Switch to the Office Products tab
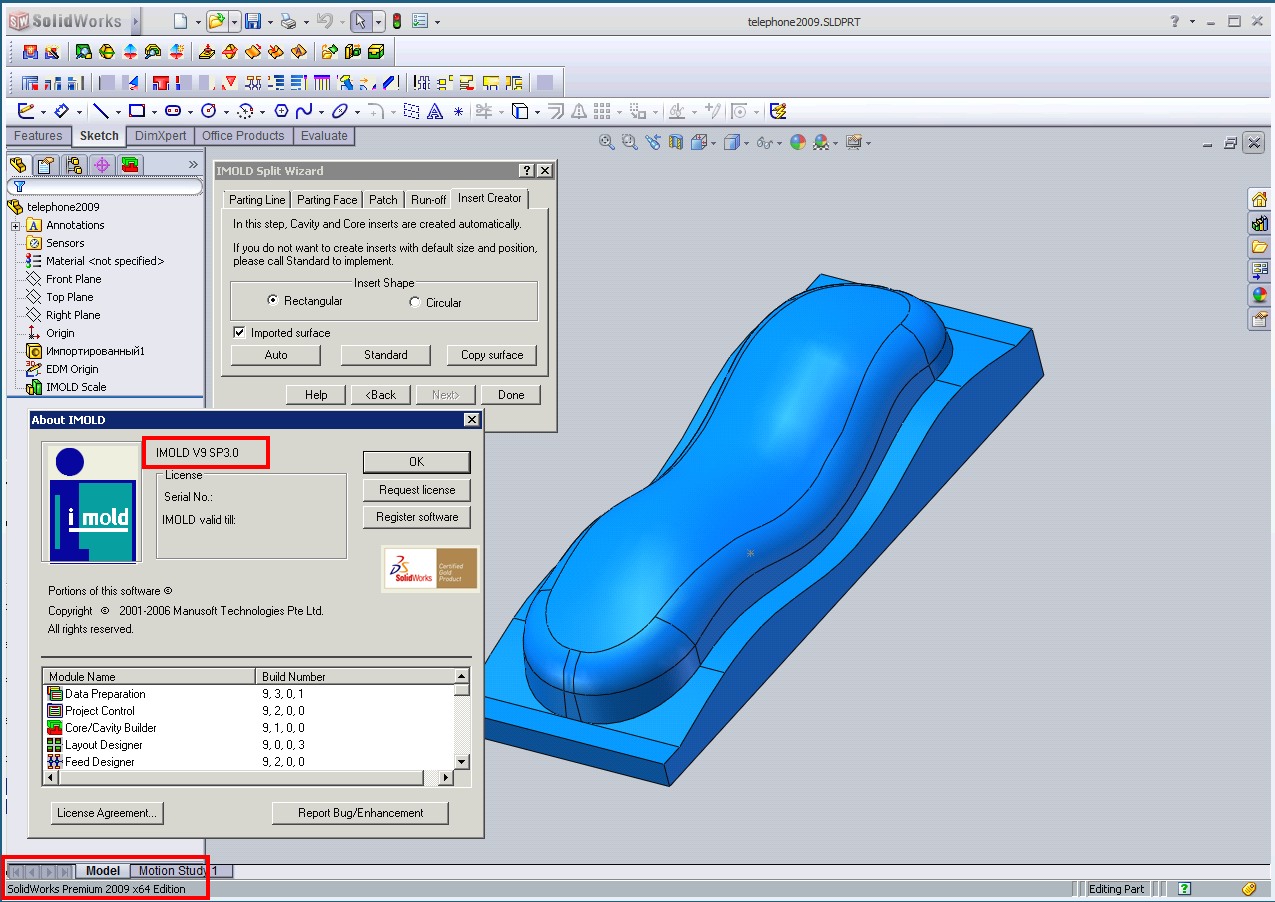Screen dimensions: 1275x902 pos(243,136)
